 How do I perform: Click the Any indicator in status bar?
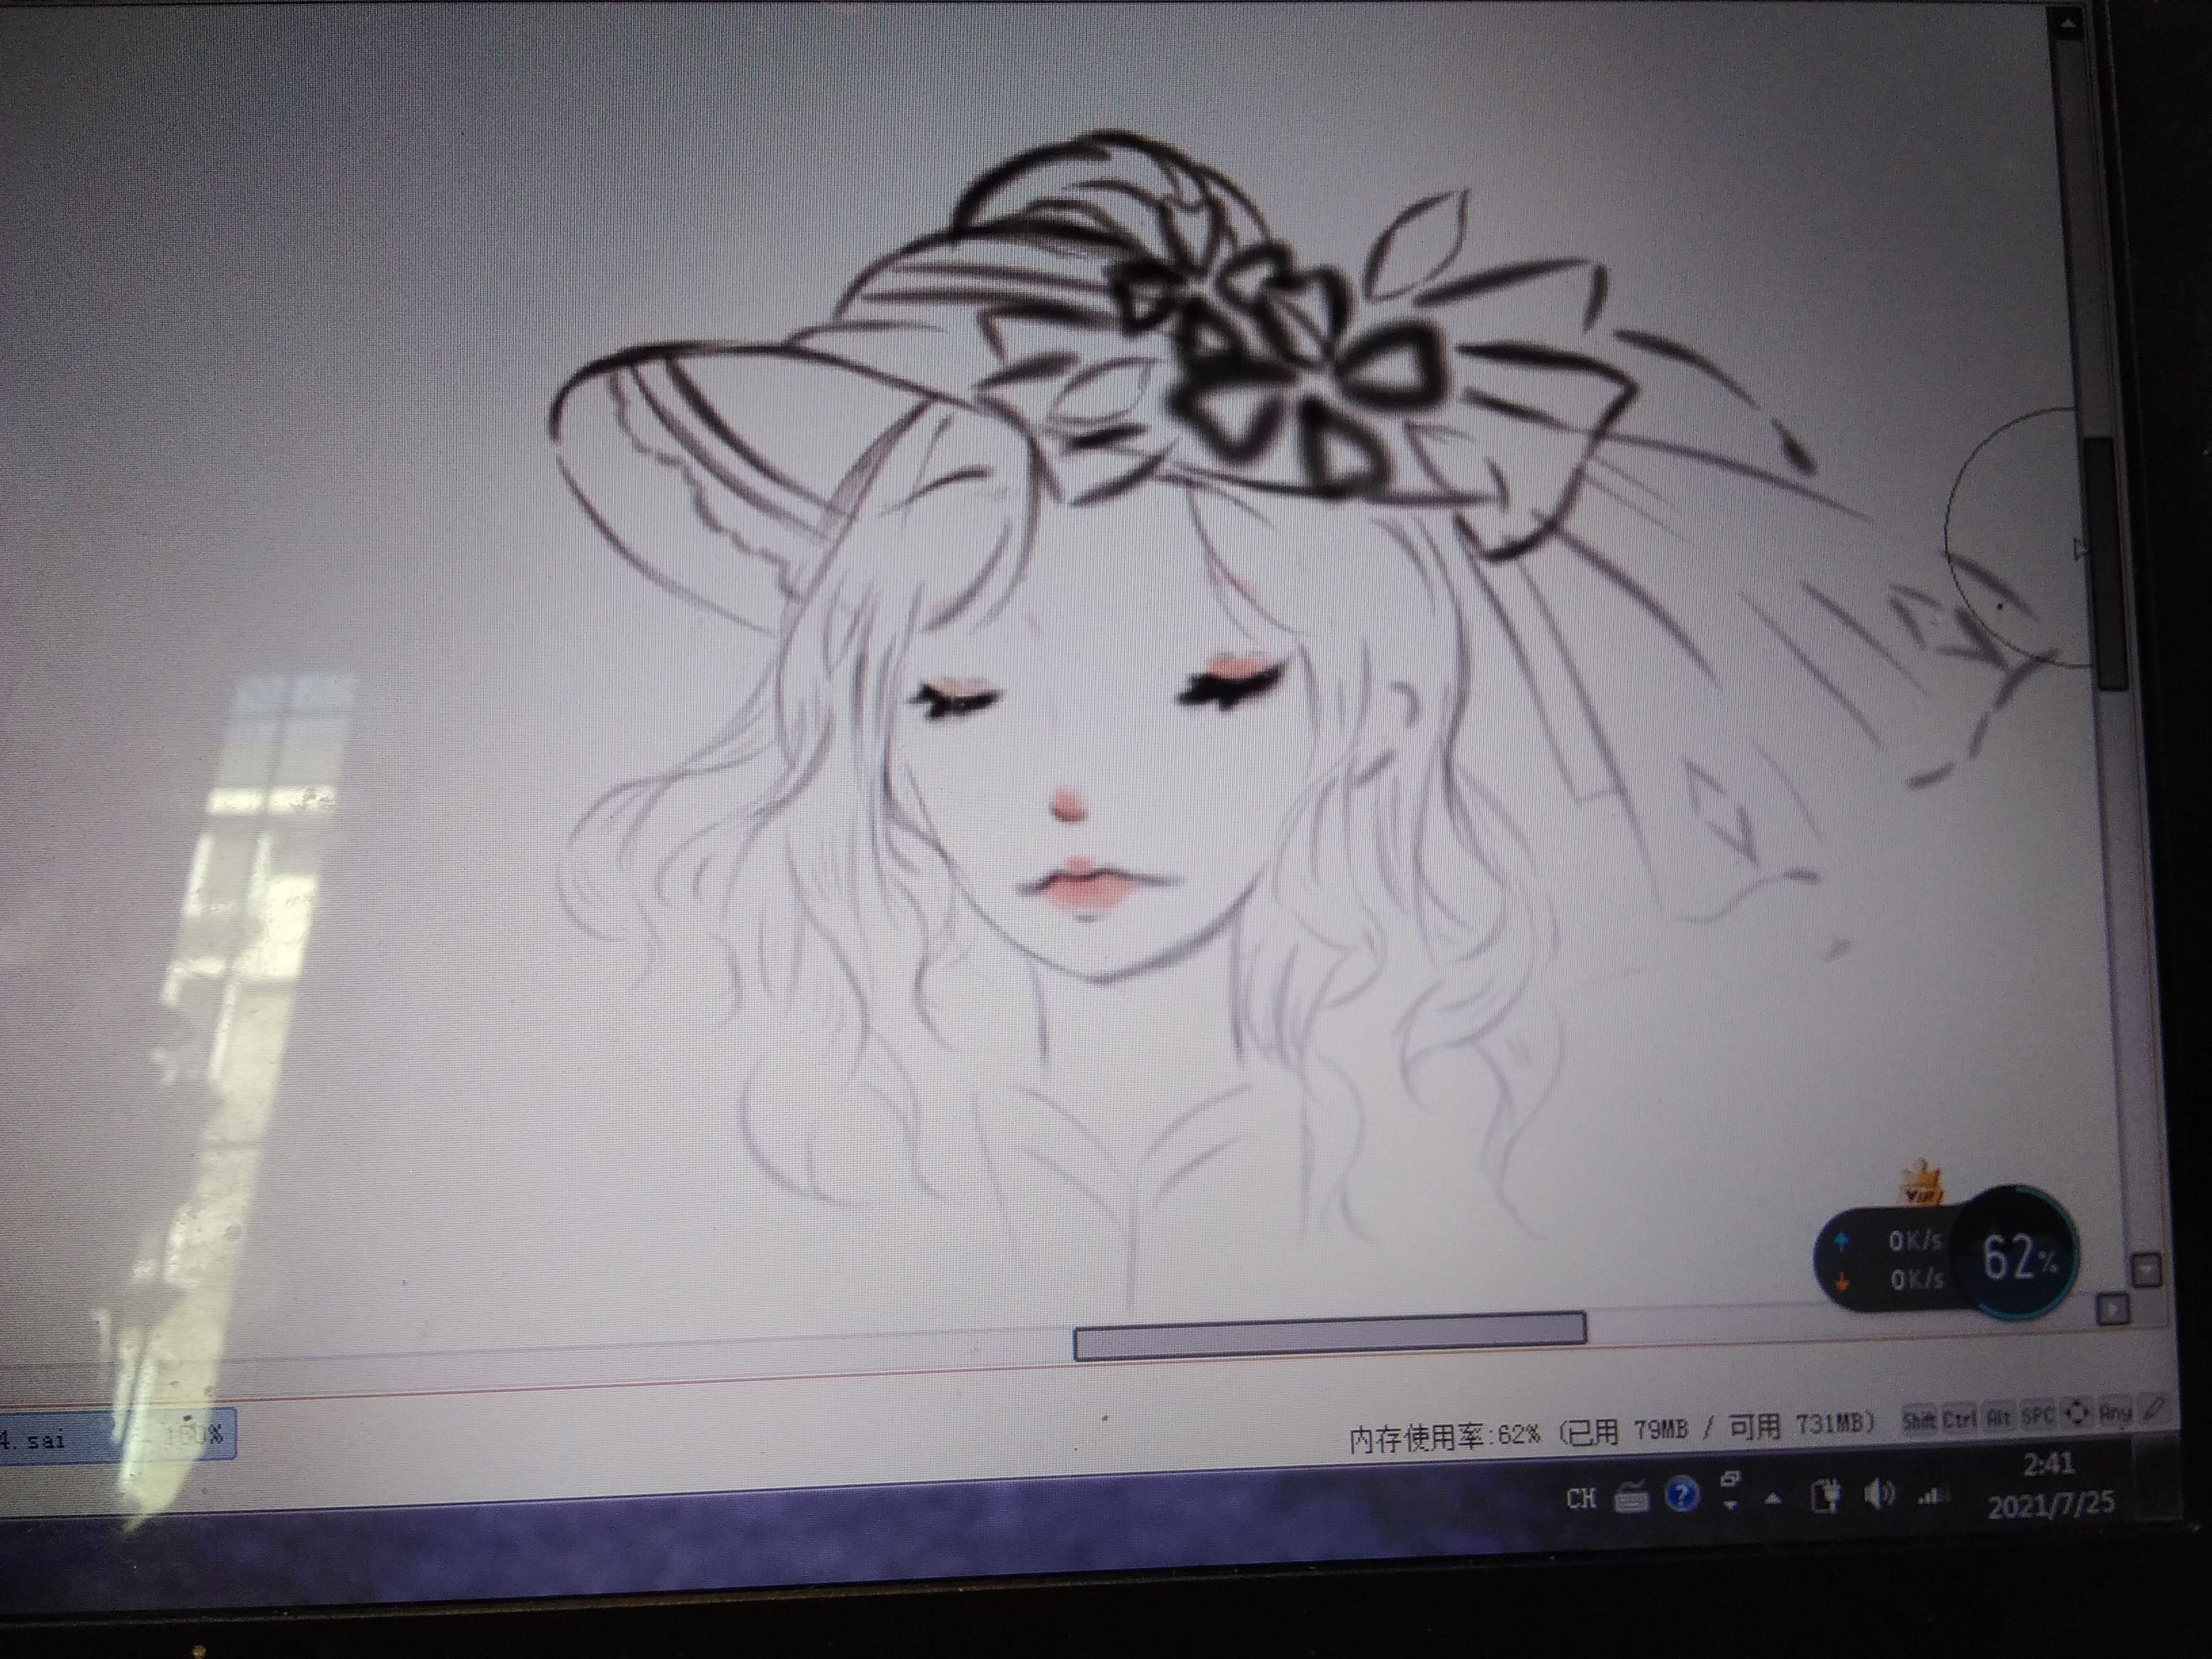tap(2115, 1412)
